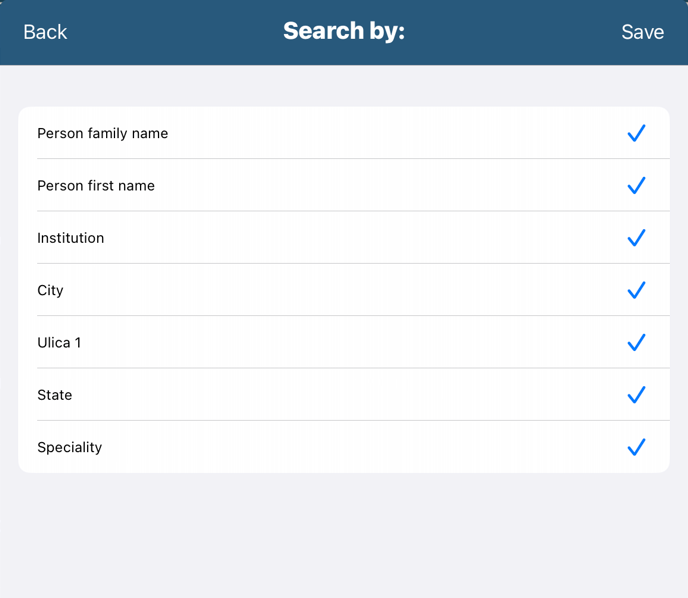688x598 pixels.
Task: Click the "Search by:" title heading
Action: (343, 31)
